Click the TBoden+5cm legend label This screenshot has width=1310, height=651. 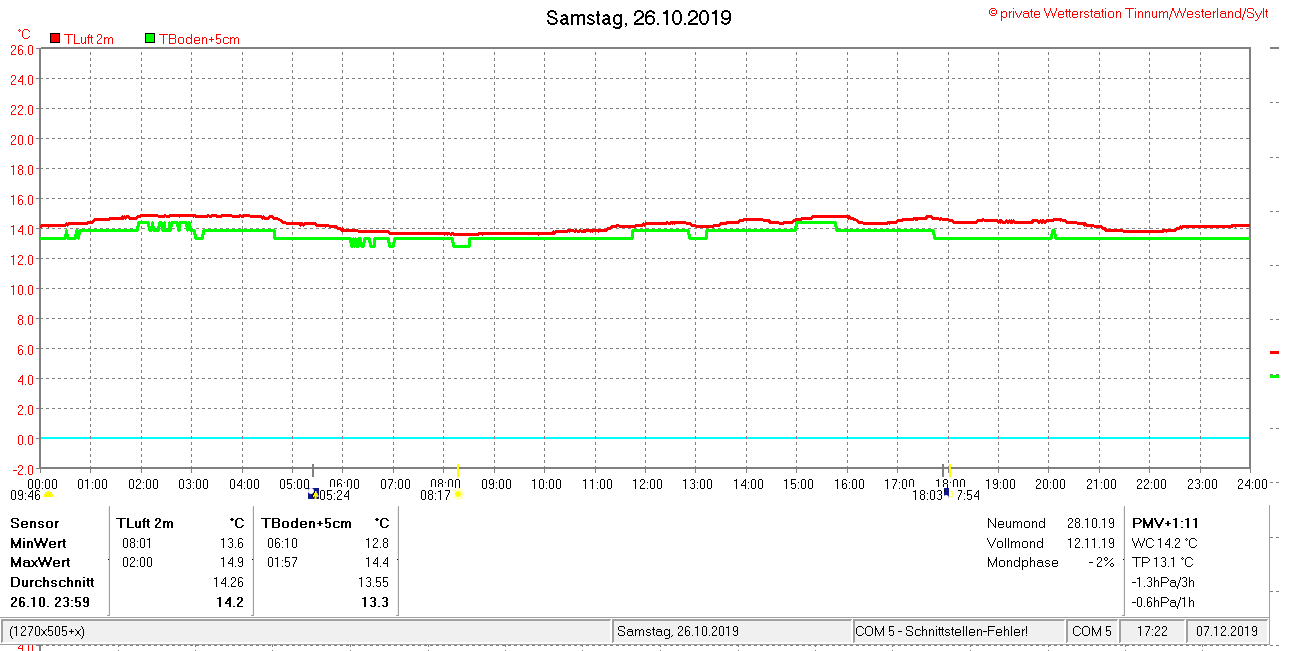199,39
